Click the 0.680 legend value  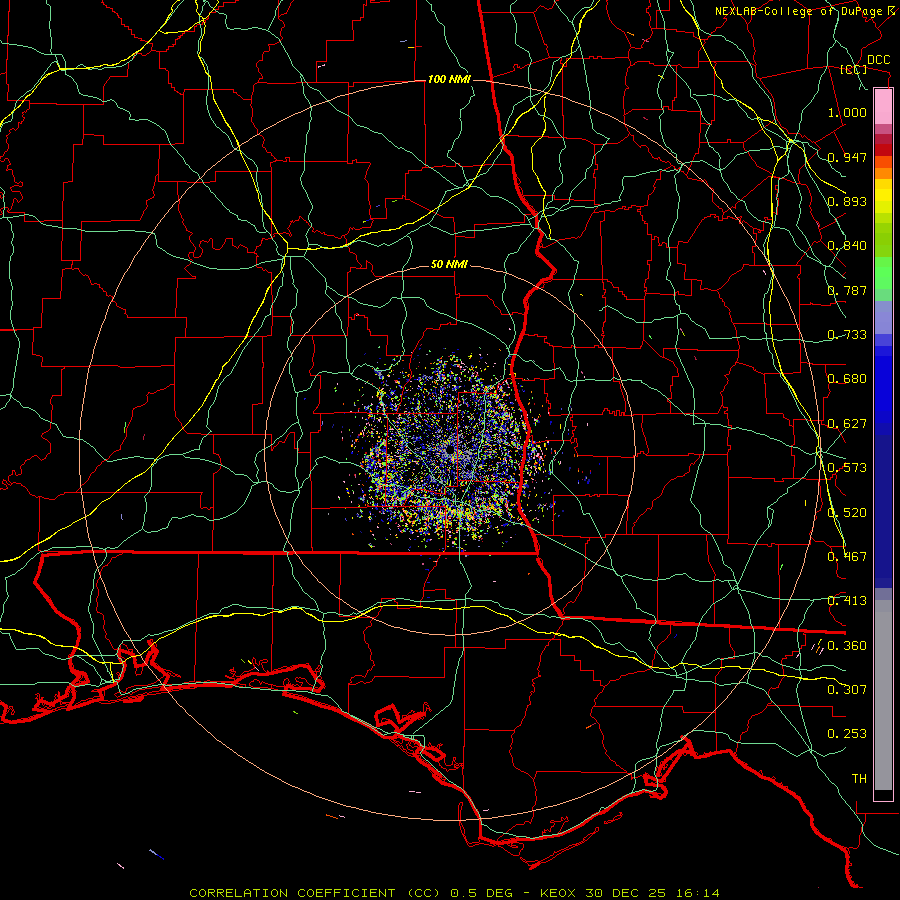tap(847, 379)
